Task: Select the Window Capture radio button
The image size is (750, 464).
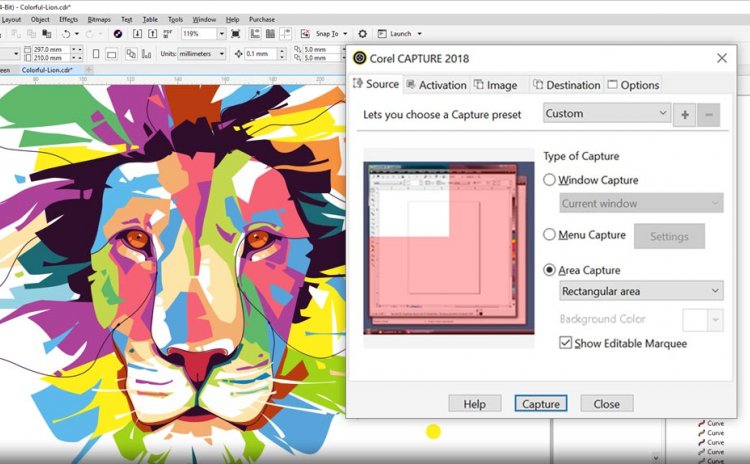Action: pyautogui.click(x=550, y=180)
